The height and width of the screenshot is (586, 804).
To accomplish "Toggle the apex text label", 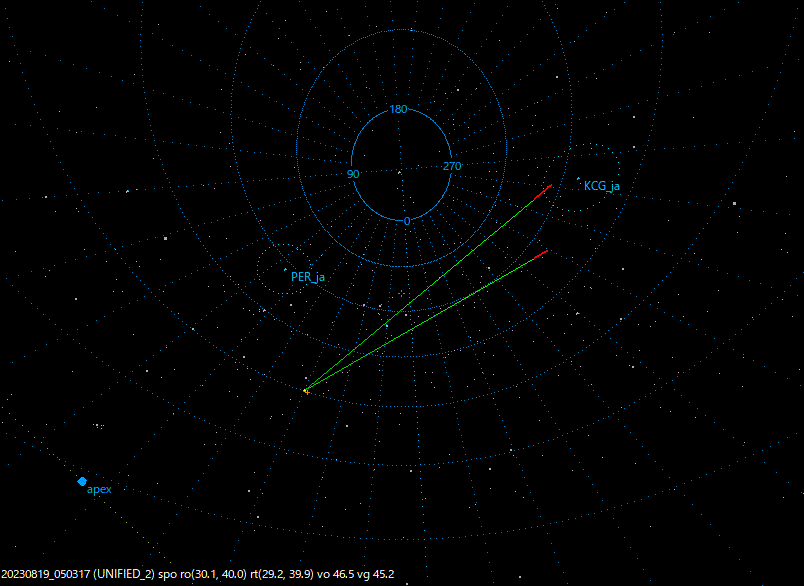I will pyautogui.click(x=100, y=490).
